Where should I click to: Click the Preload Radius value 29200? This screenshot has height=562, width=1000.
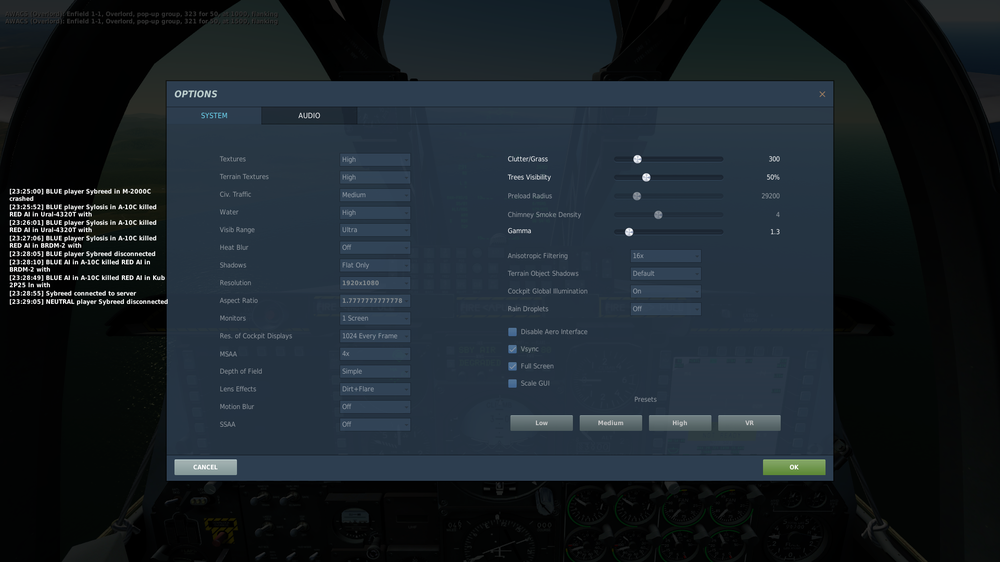[x=770, y=196]
